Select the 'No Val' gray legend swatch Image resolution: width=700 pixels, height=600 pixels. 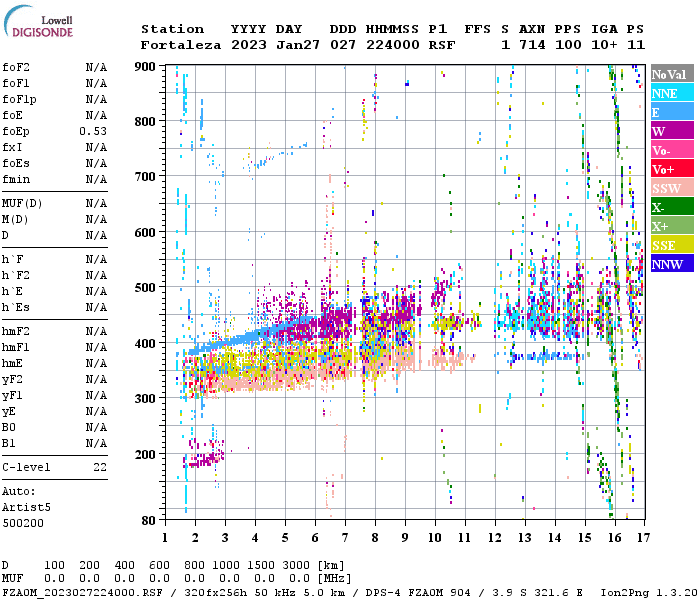pyautogui.click(x=672, y=74)
